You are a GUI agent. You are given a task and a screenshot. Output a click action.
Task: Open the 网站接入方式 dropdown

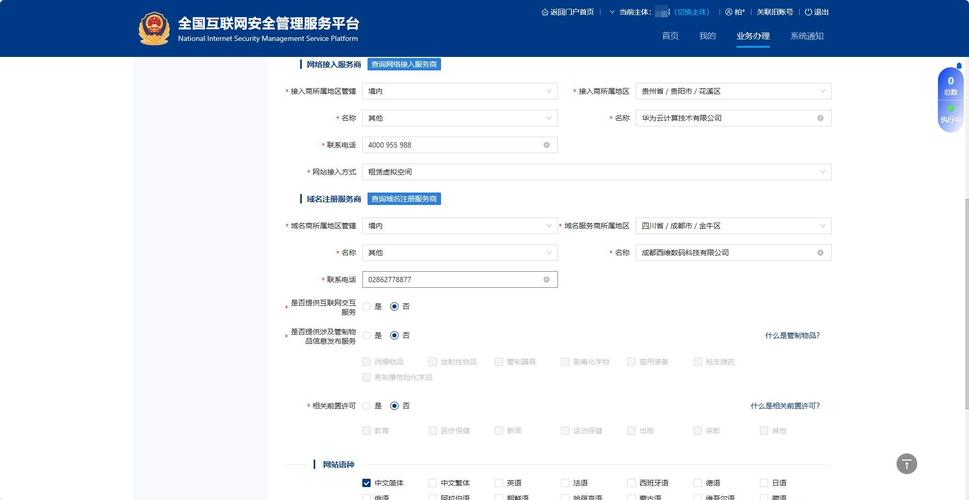(x=596, y=172)
